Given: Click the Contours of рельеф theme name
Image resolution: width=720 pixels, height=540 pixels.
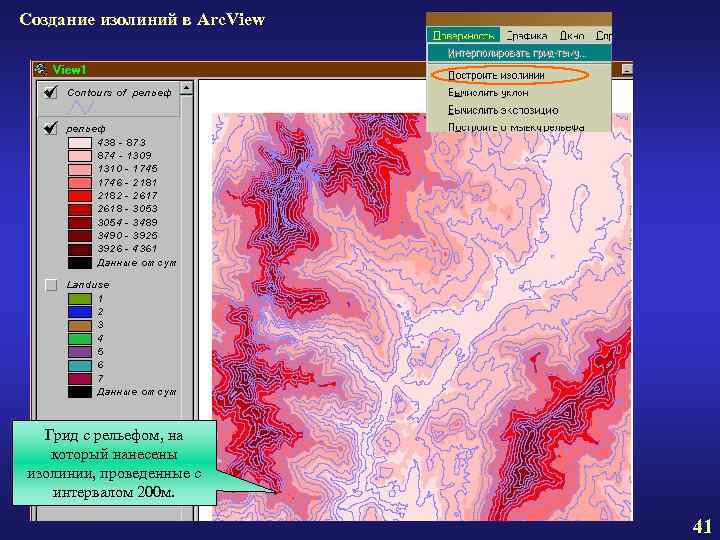Looking at the screenshot, I should point(119,93).
